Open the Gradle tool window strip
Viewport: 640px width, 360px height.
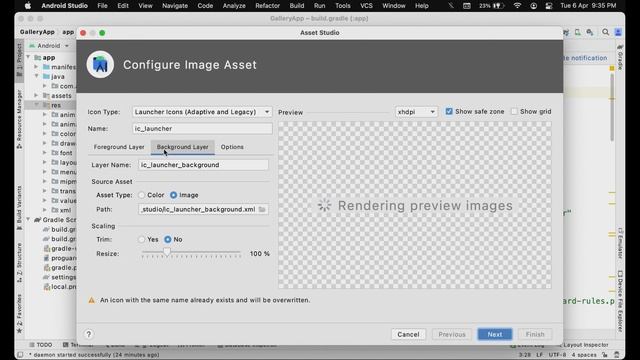tap(620, 57)
